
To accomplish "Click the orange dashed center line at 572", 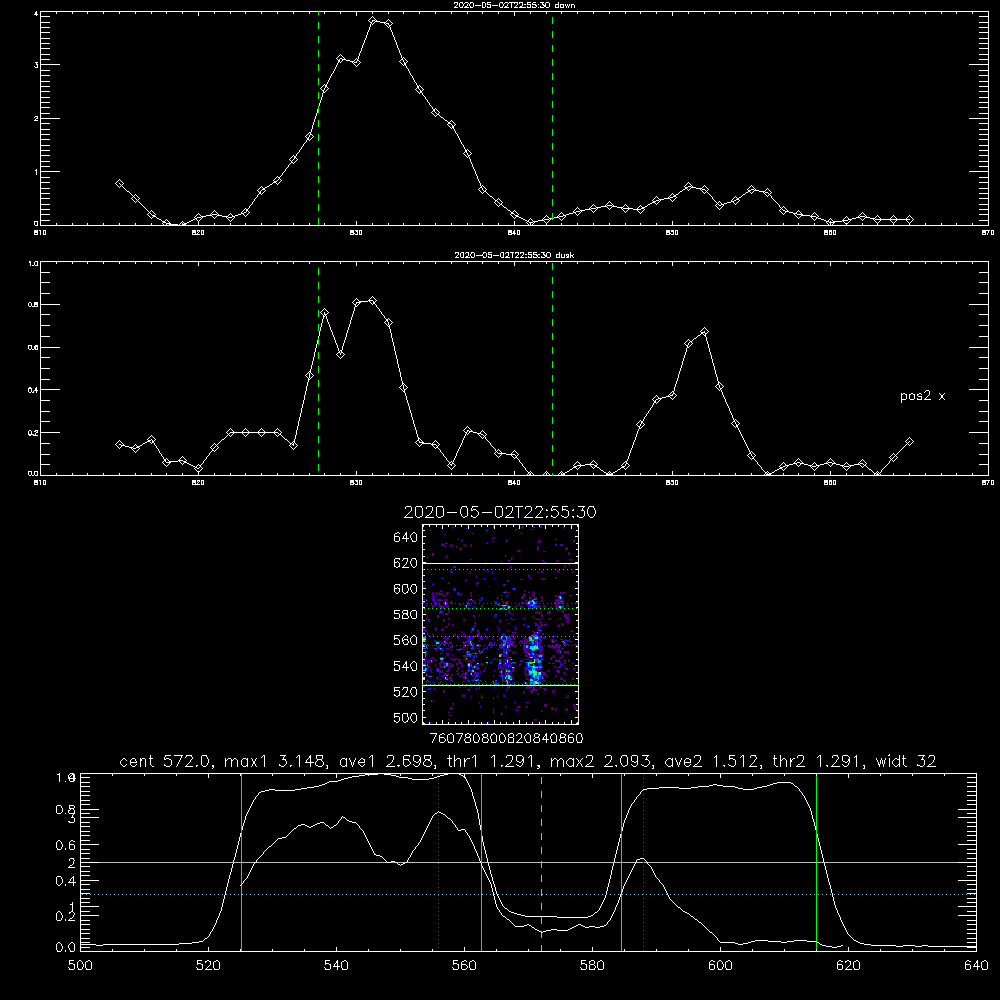I will tap(541, 861).
